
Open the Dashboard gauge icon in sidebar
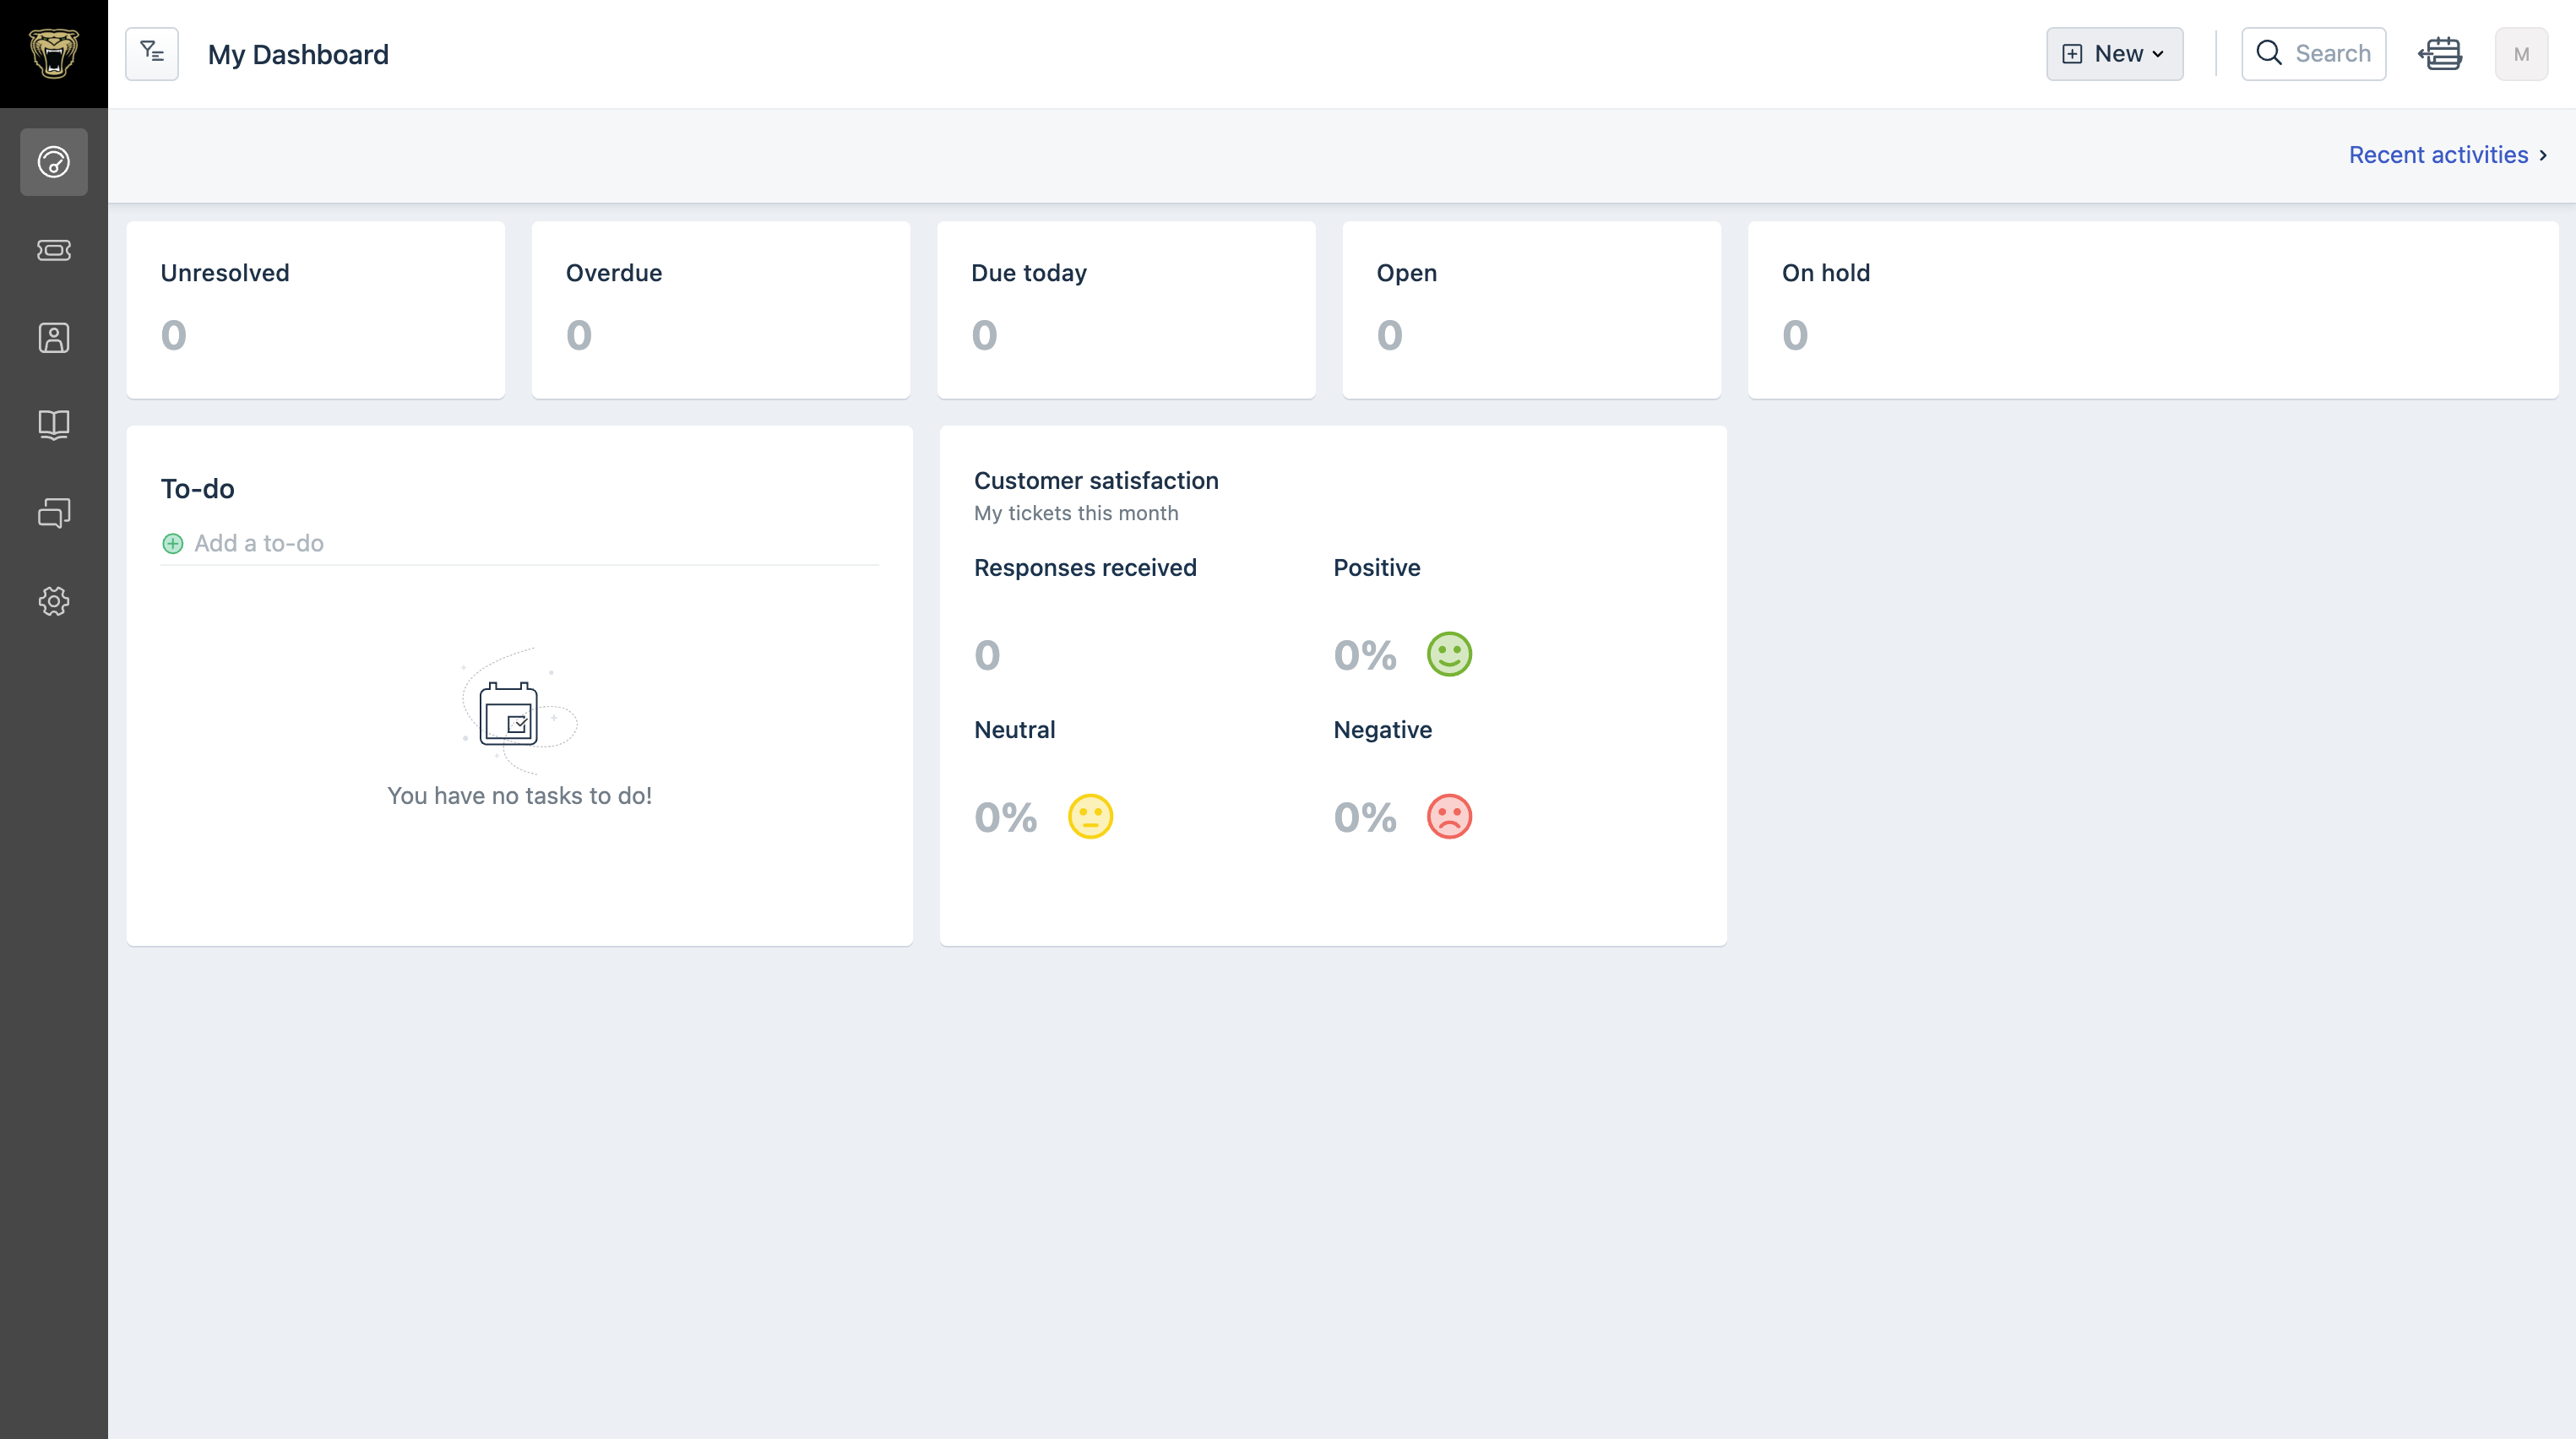tap(54, 162)
